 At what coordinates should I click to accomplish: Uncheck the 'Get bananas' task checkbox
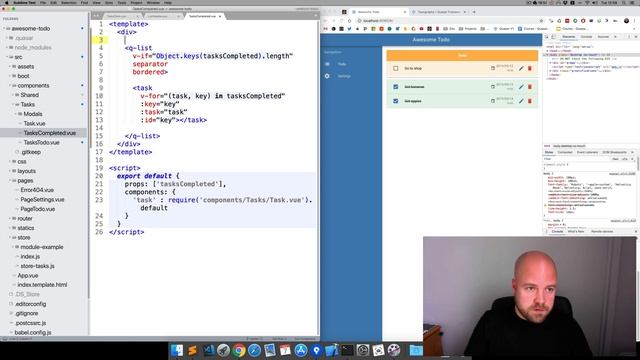[396, 87]
